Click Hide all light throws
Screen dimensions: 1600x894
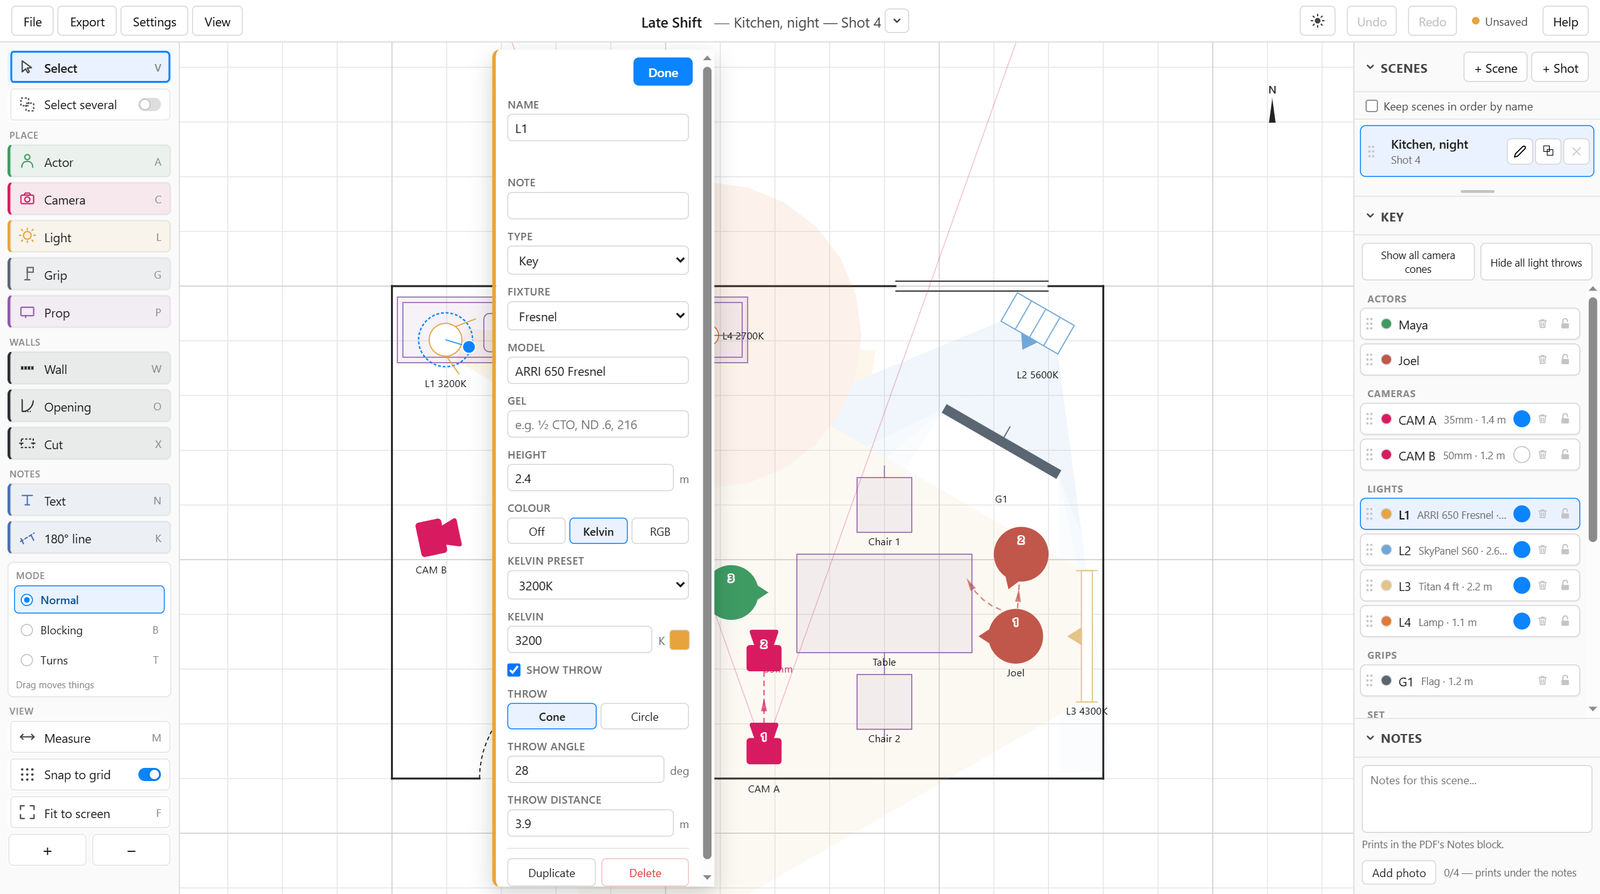click(x=1536, y=262)
